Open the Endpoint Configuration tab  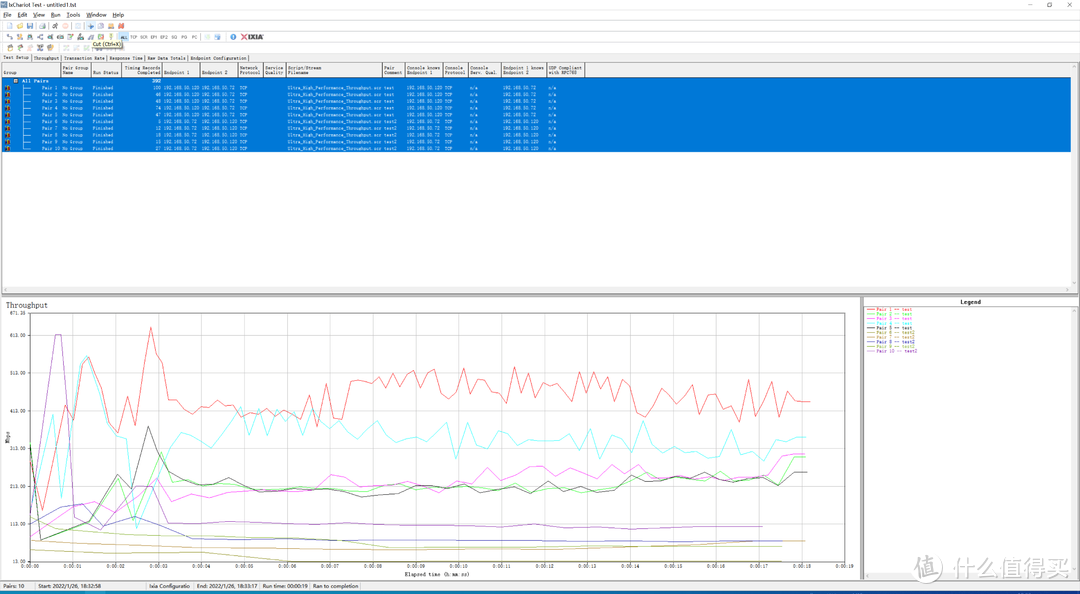tap(218, 58)
